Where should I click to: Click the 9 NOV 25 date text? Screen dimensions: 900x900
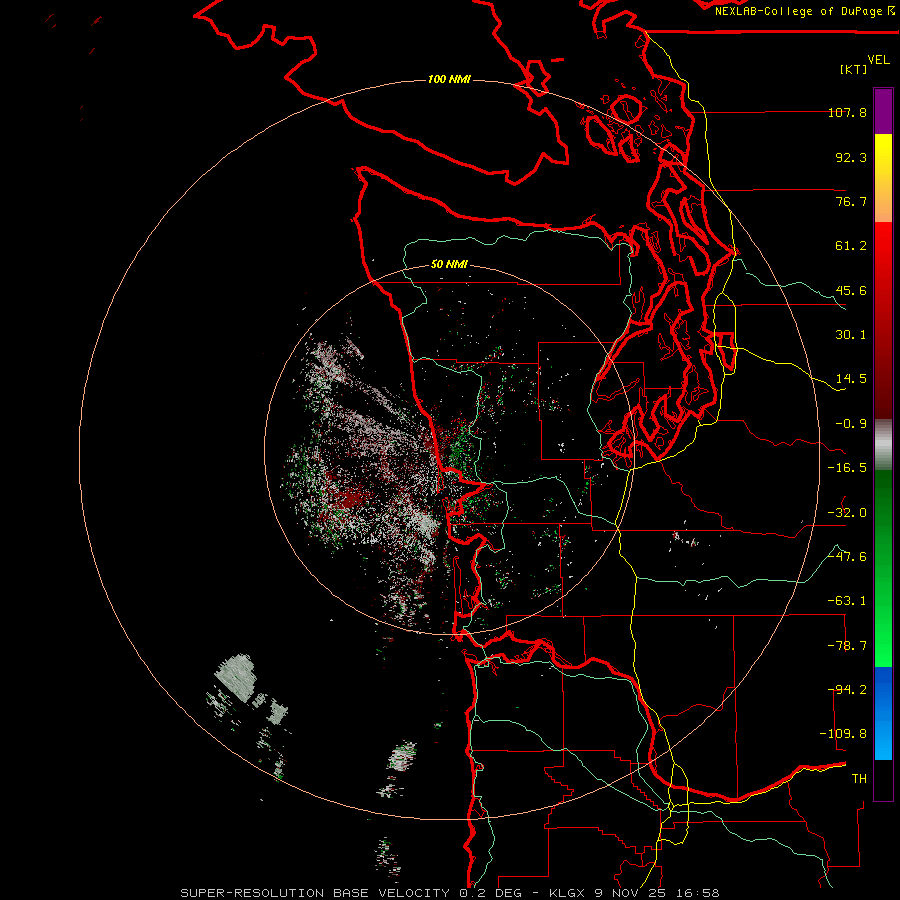click(630, 893)
